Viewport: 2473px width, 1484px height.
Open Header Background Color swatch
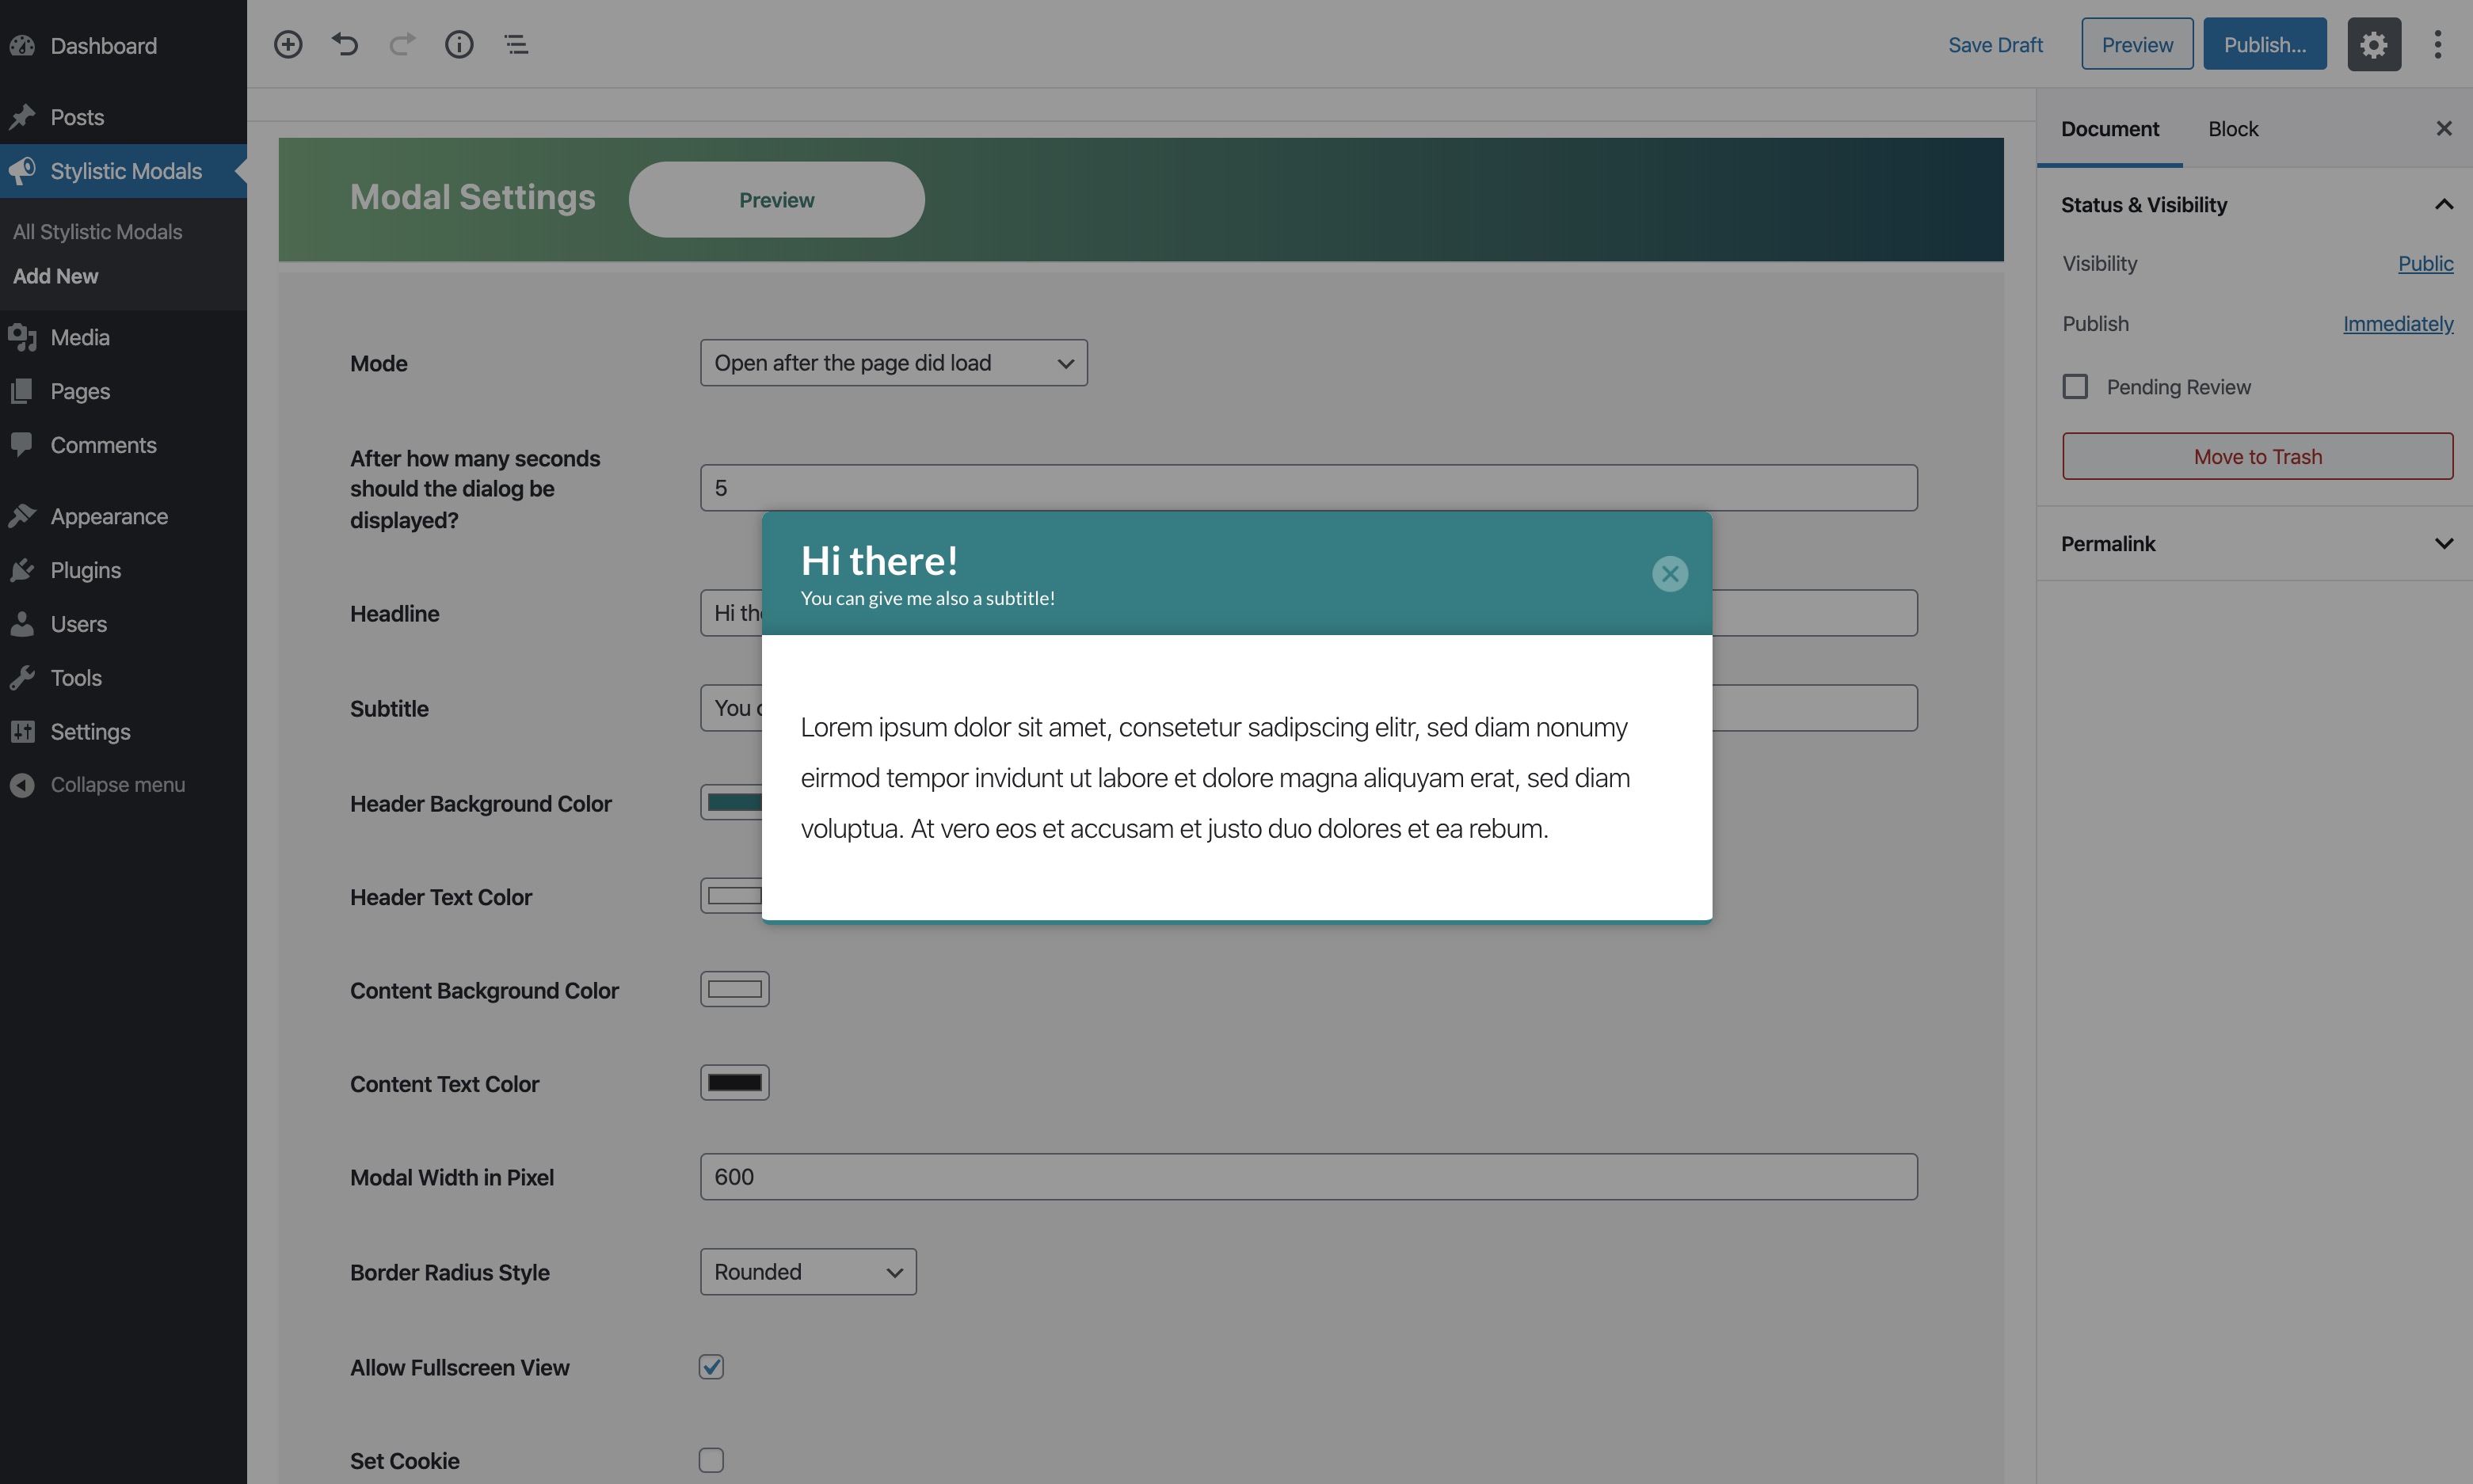tap(731, 802)
